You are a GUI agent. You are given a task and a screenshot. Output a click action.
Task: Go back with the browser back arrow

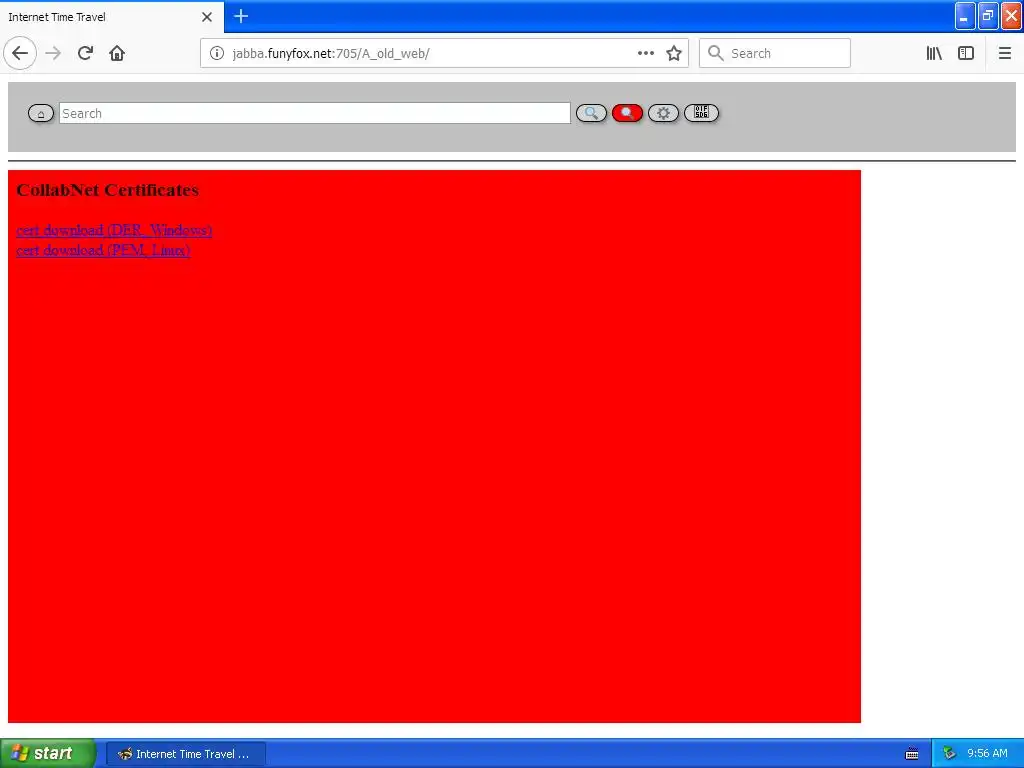pos(20,54)
